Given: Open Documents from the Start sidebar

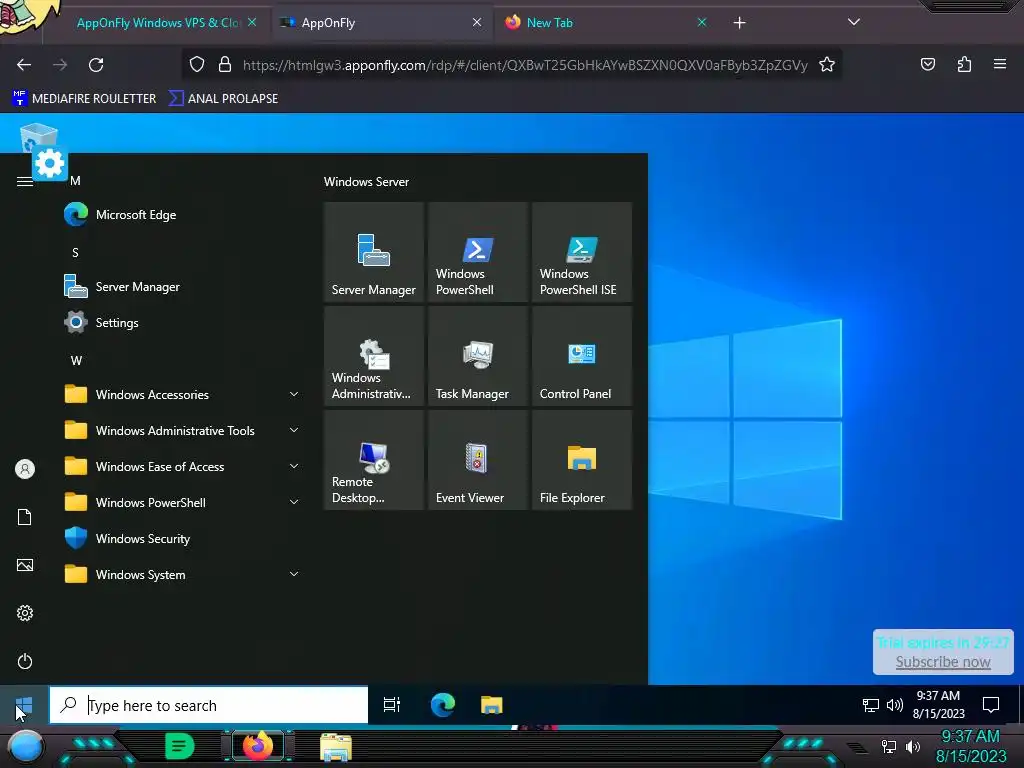Looking at the screenshot, I should point(25,517).
